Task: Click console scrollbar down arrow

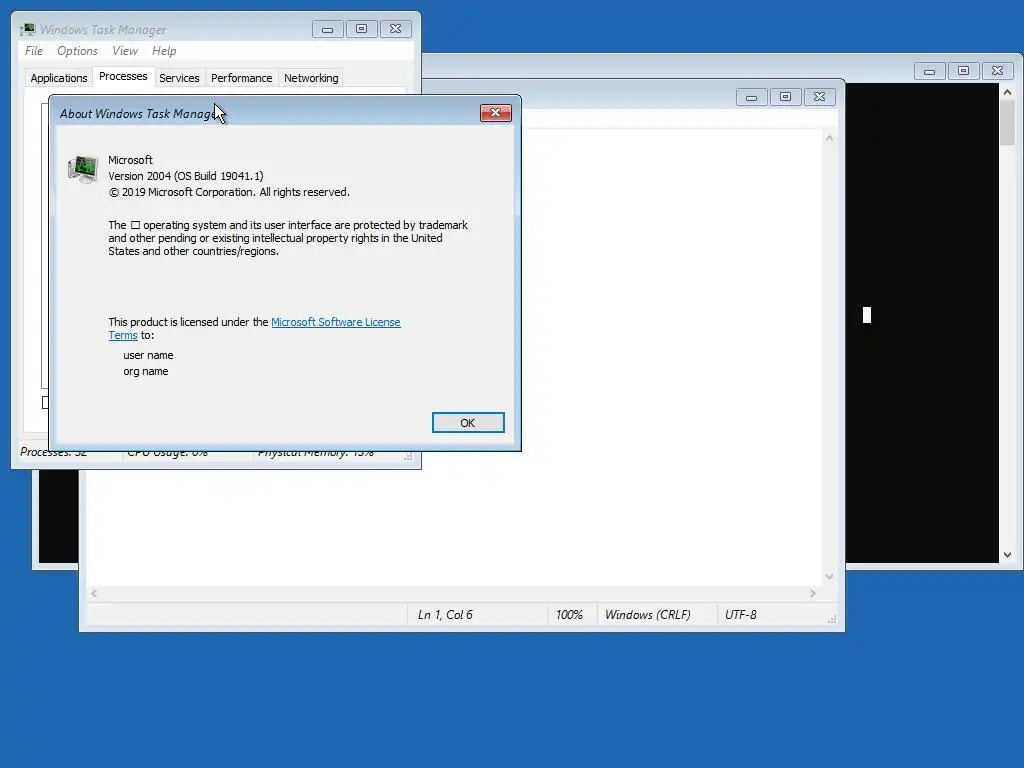Action: pyautogui.click(x=1007, y=554)
